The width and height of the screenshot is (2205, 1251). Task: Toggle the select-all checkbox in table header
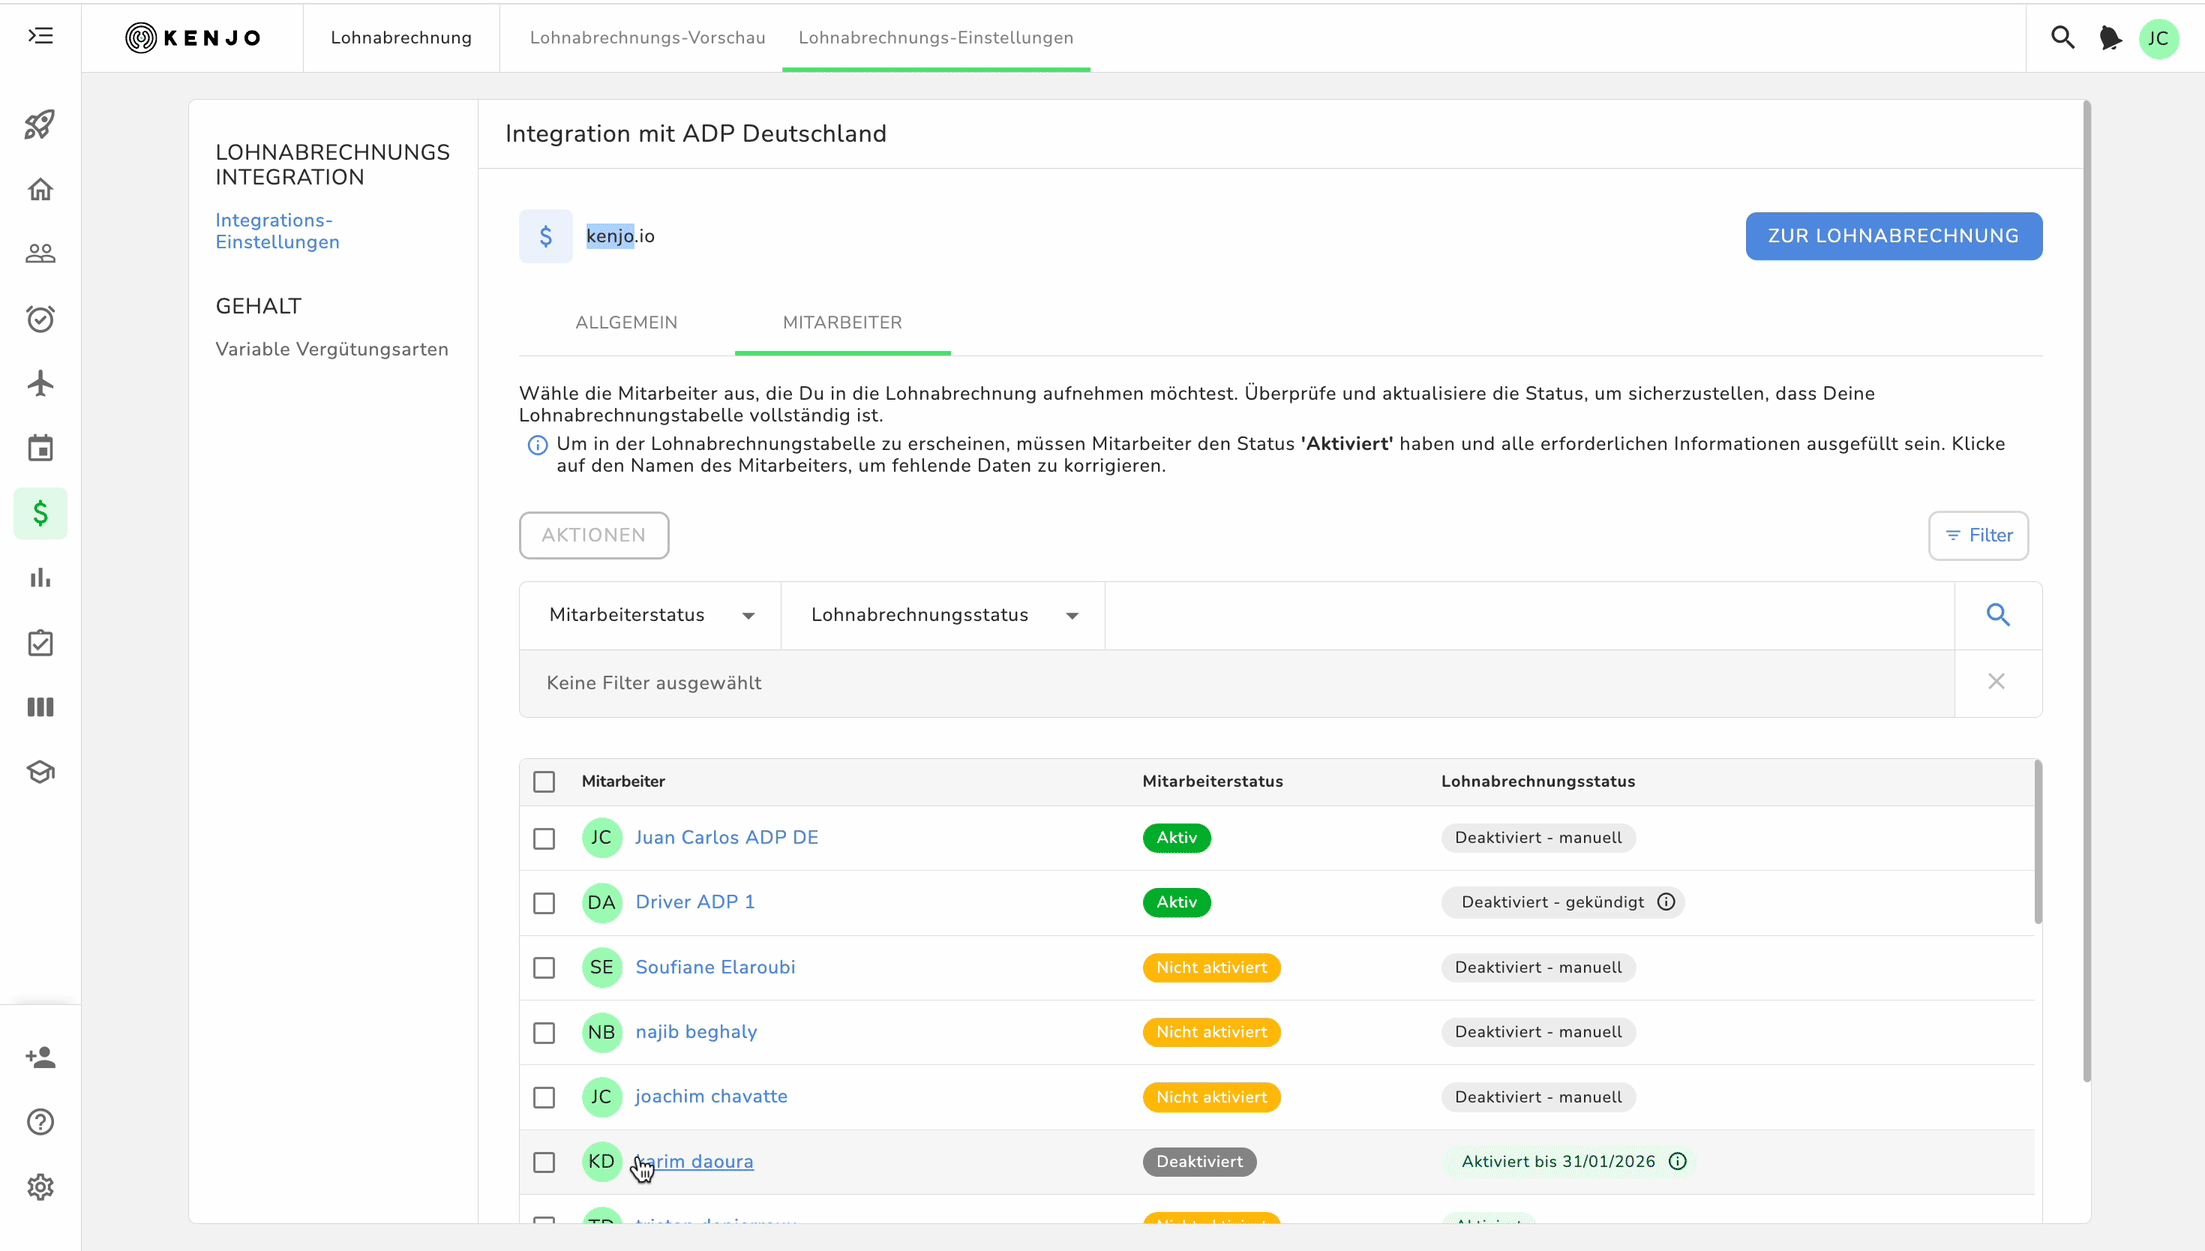[544, 782]
